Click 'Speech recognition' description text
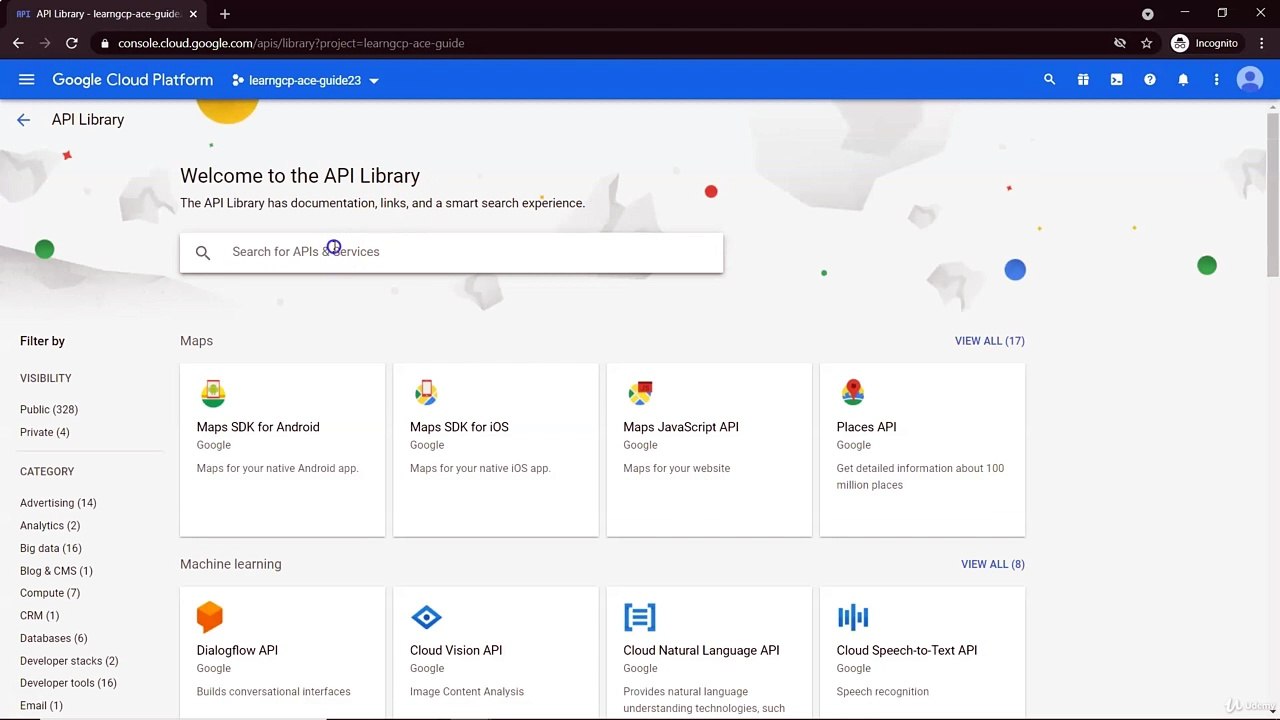Screen dimensions: 1280x720 coord(883,691)
